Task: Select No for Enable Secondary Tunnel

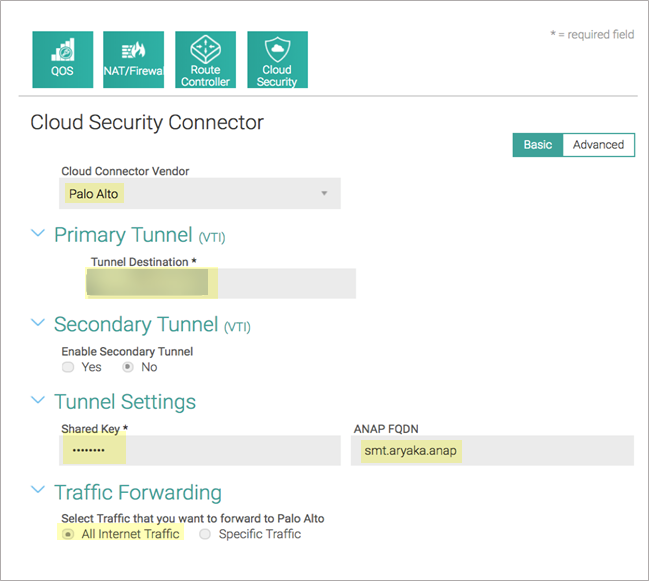Action: 129,367
